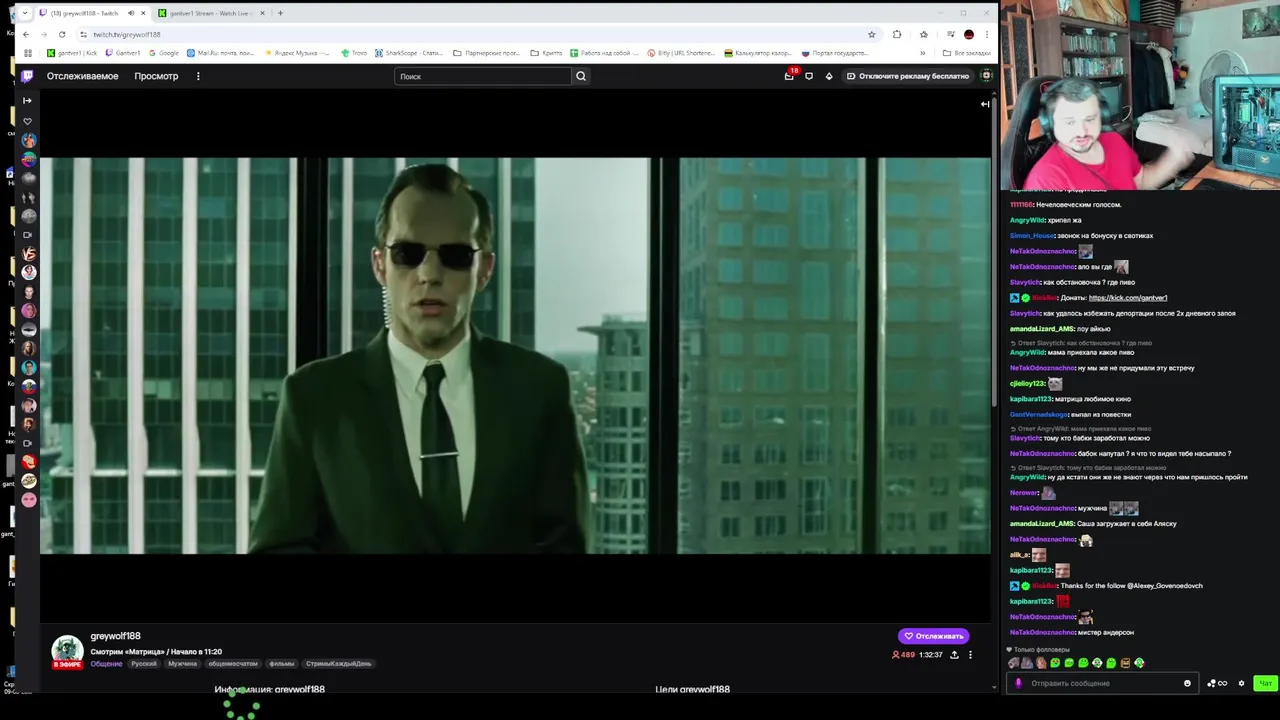Open 'Все закладки' all bookmarks folder
The image size is (1280, 720).
pyautogui.click(x=966, y=53)
